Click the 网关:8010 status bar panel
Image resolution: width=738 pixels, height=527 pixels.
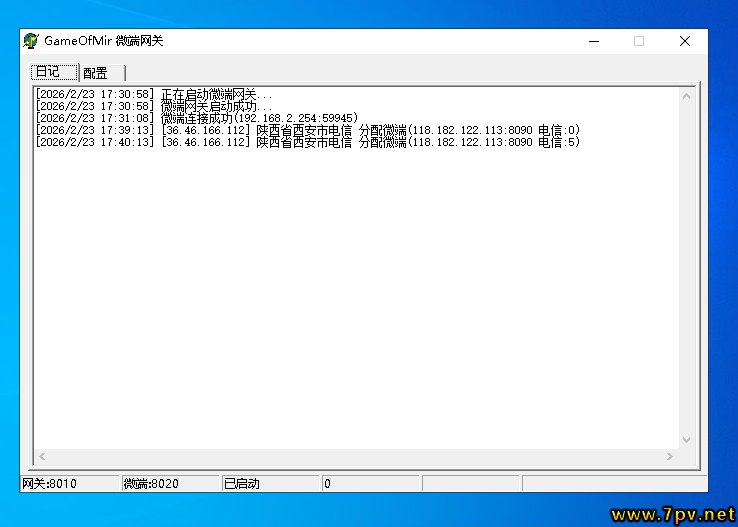point(68,484)
